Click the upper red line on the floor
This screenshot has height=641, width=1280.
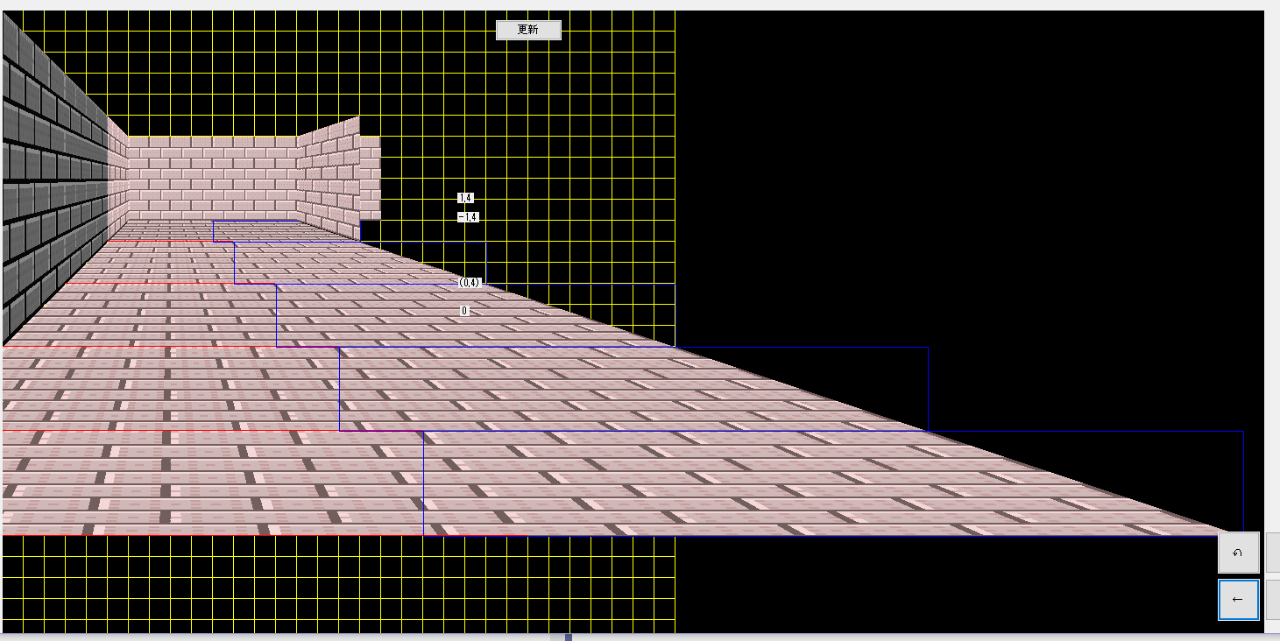click(170, 347)
